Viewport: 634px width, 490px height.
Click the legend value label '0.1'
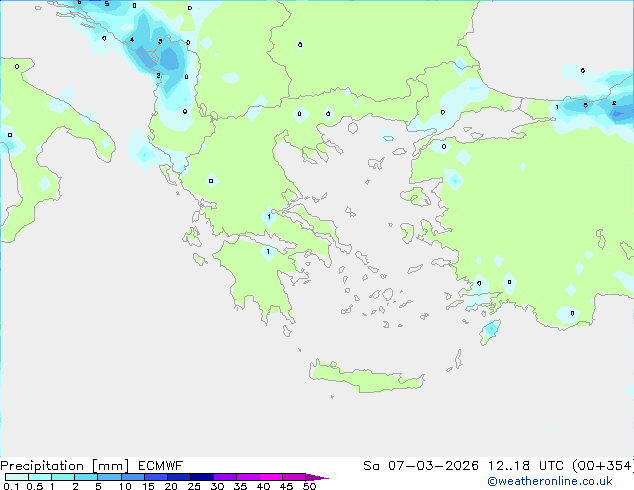11,486
